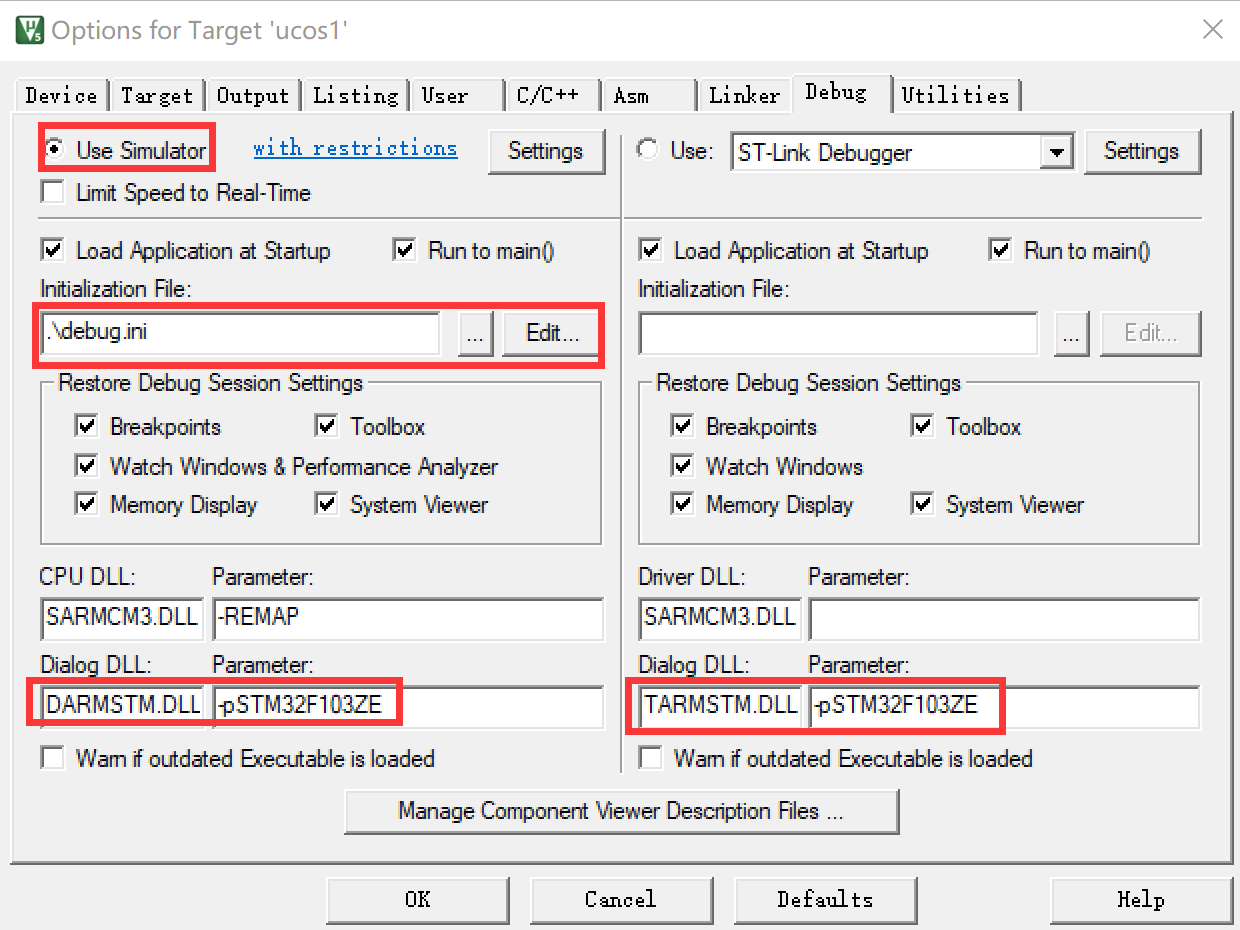This screenshot has width=1240, height=930.
Task: Toggle ST-Link Memory Display checkbox
Action: (683, 505)
